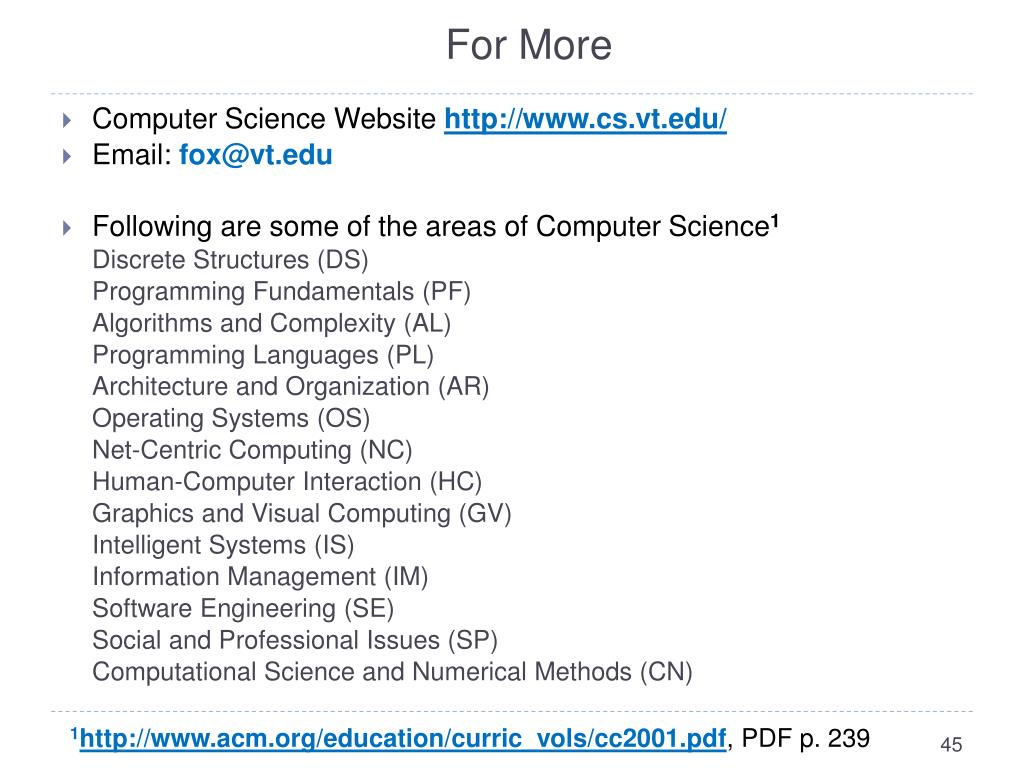
Task: Select Graphics and Visual Computing (GV)
Action: (x=302, y=514)
